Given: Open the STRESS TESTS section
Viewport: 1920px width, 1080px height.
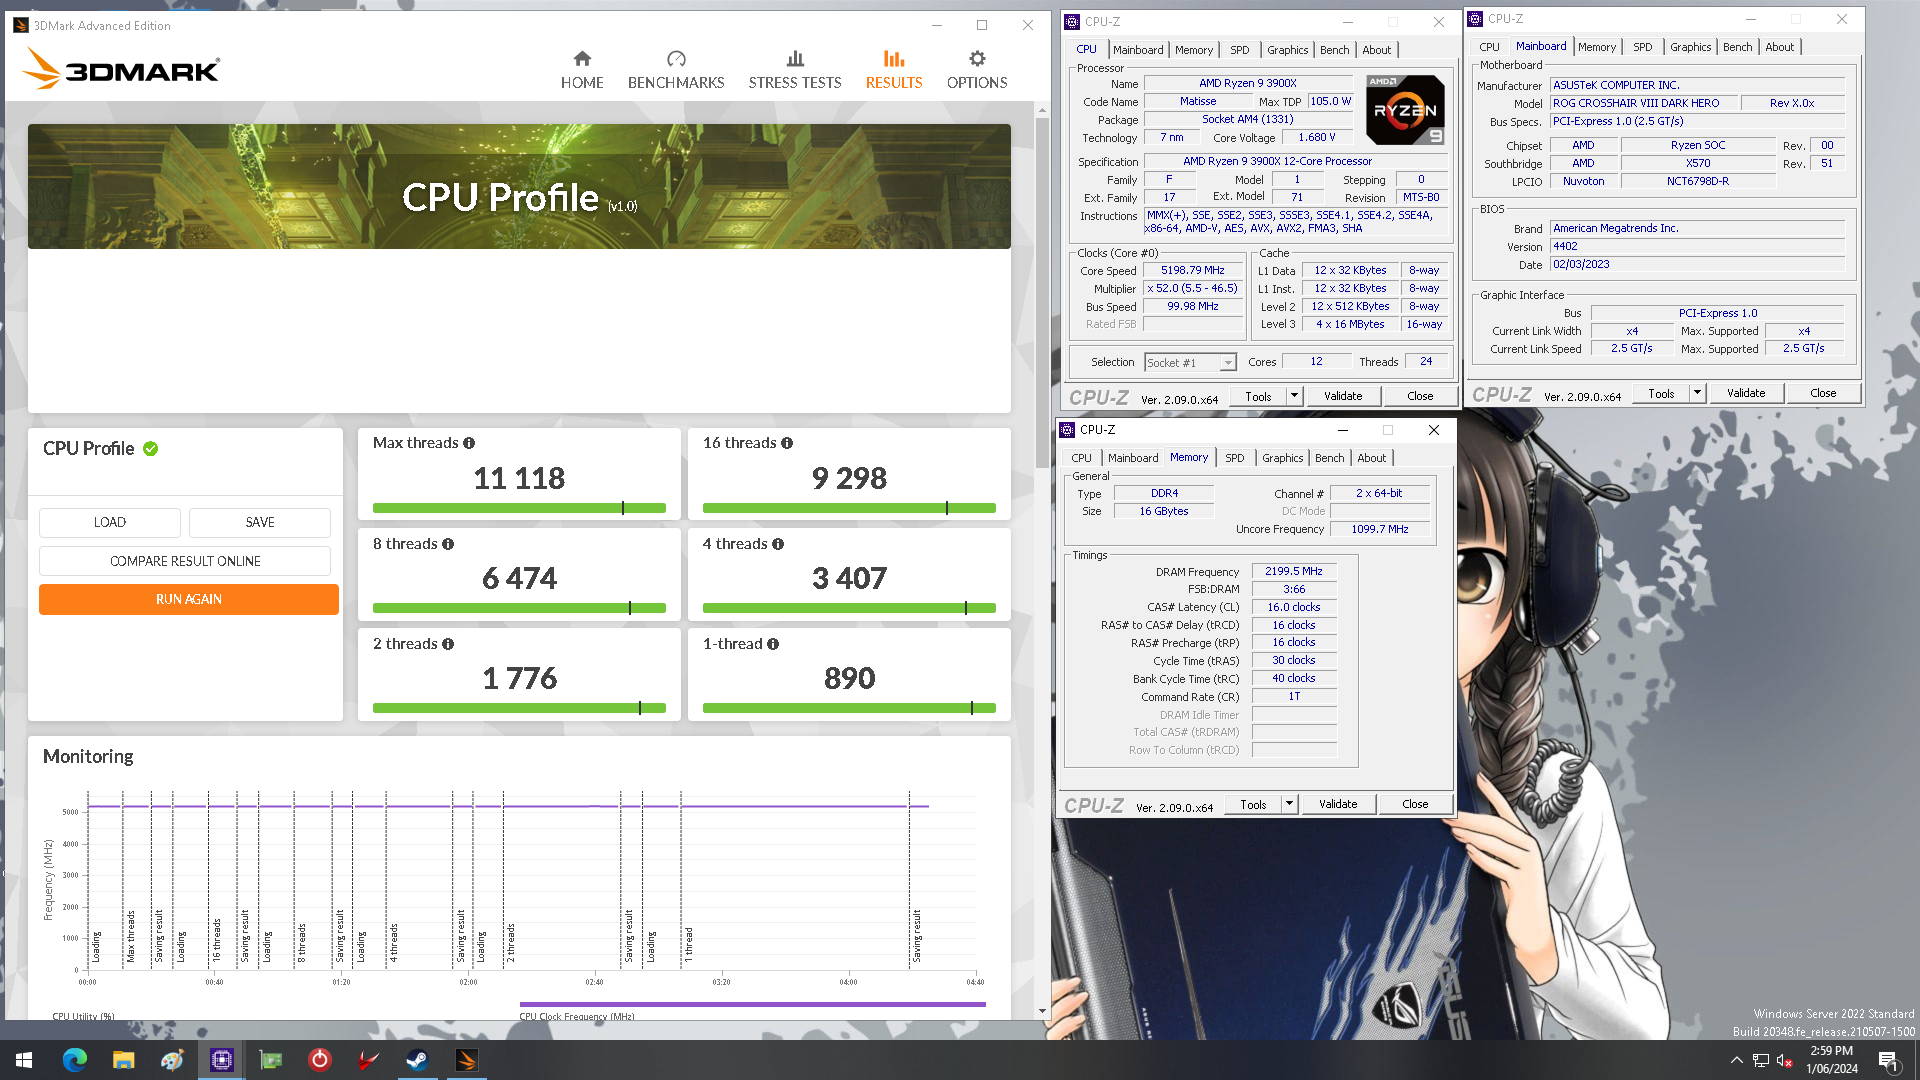Looking at the screenshot, I should [x=795, y=70].
